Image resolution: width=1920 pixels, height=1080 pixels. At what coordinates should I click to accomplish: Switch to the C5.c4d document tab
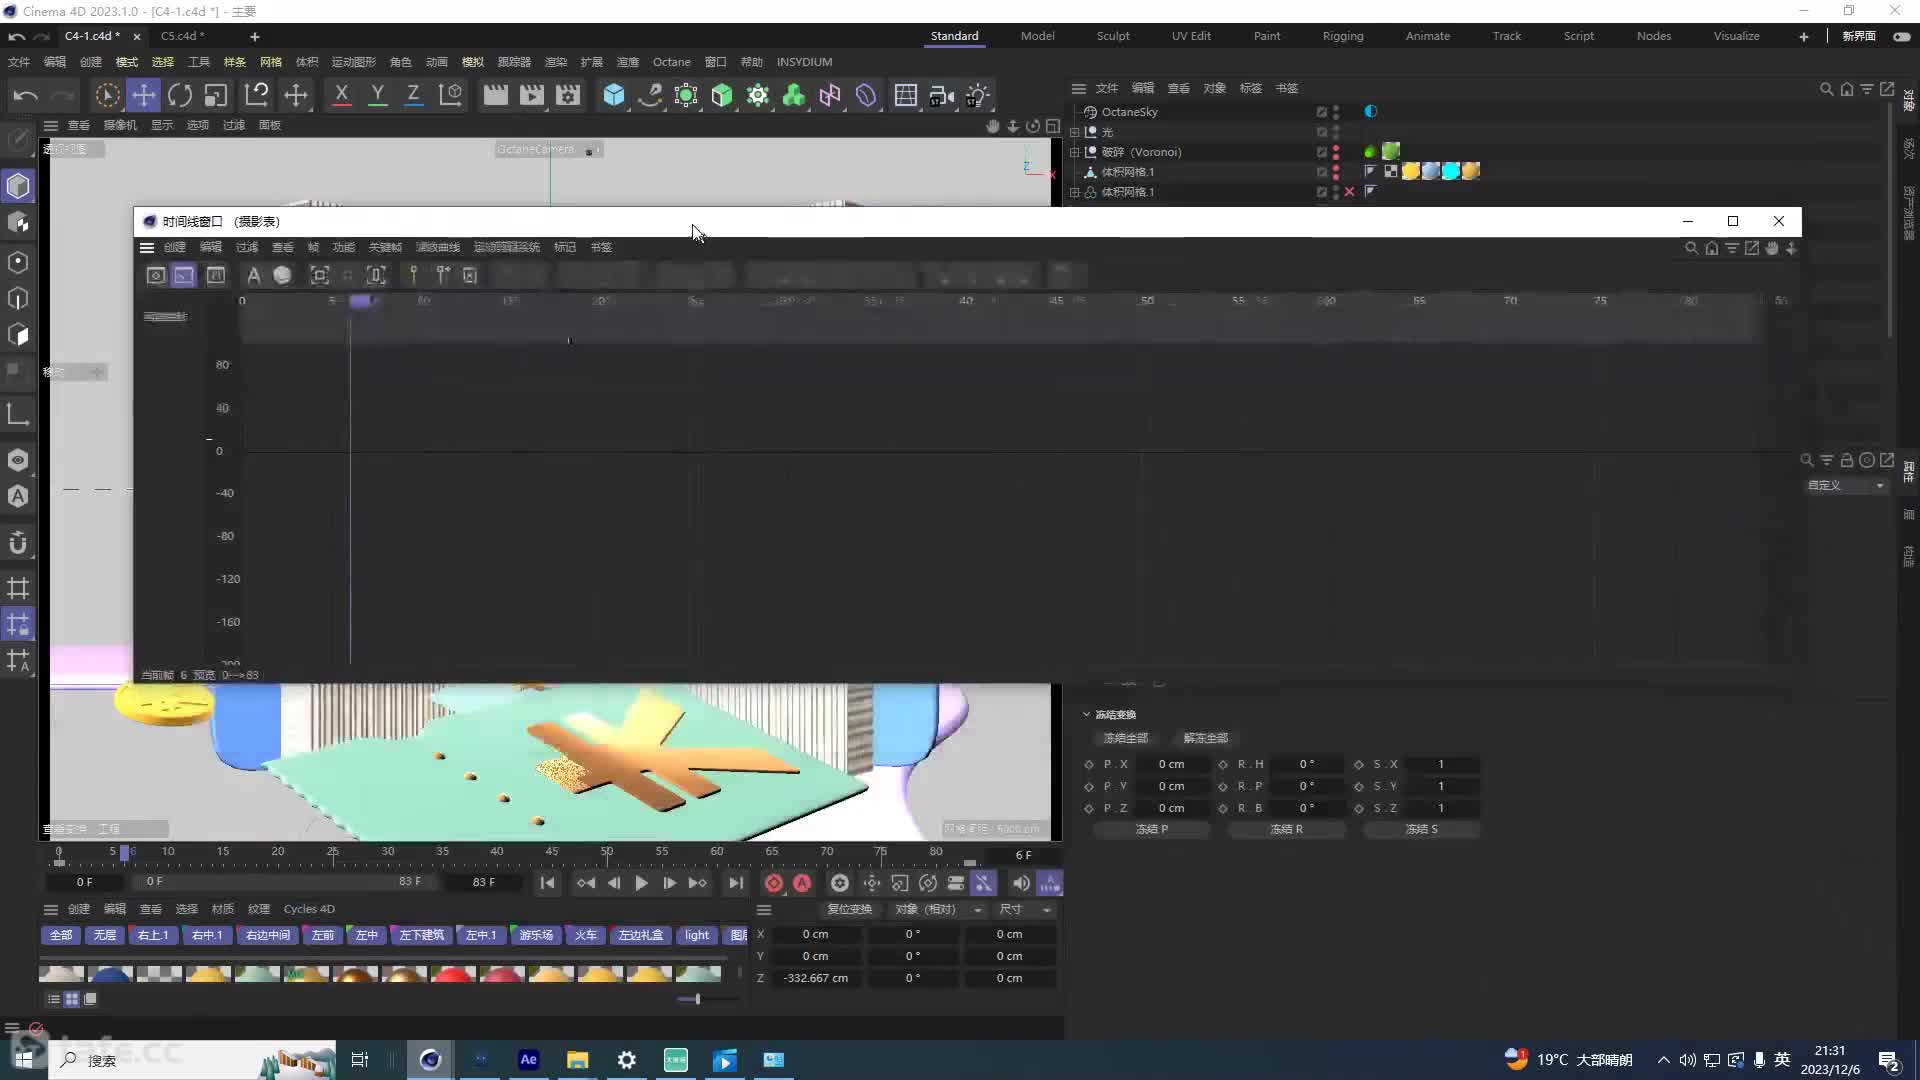[x=182, y=36]
